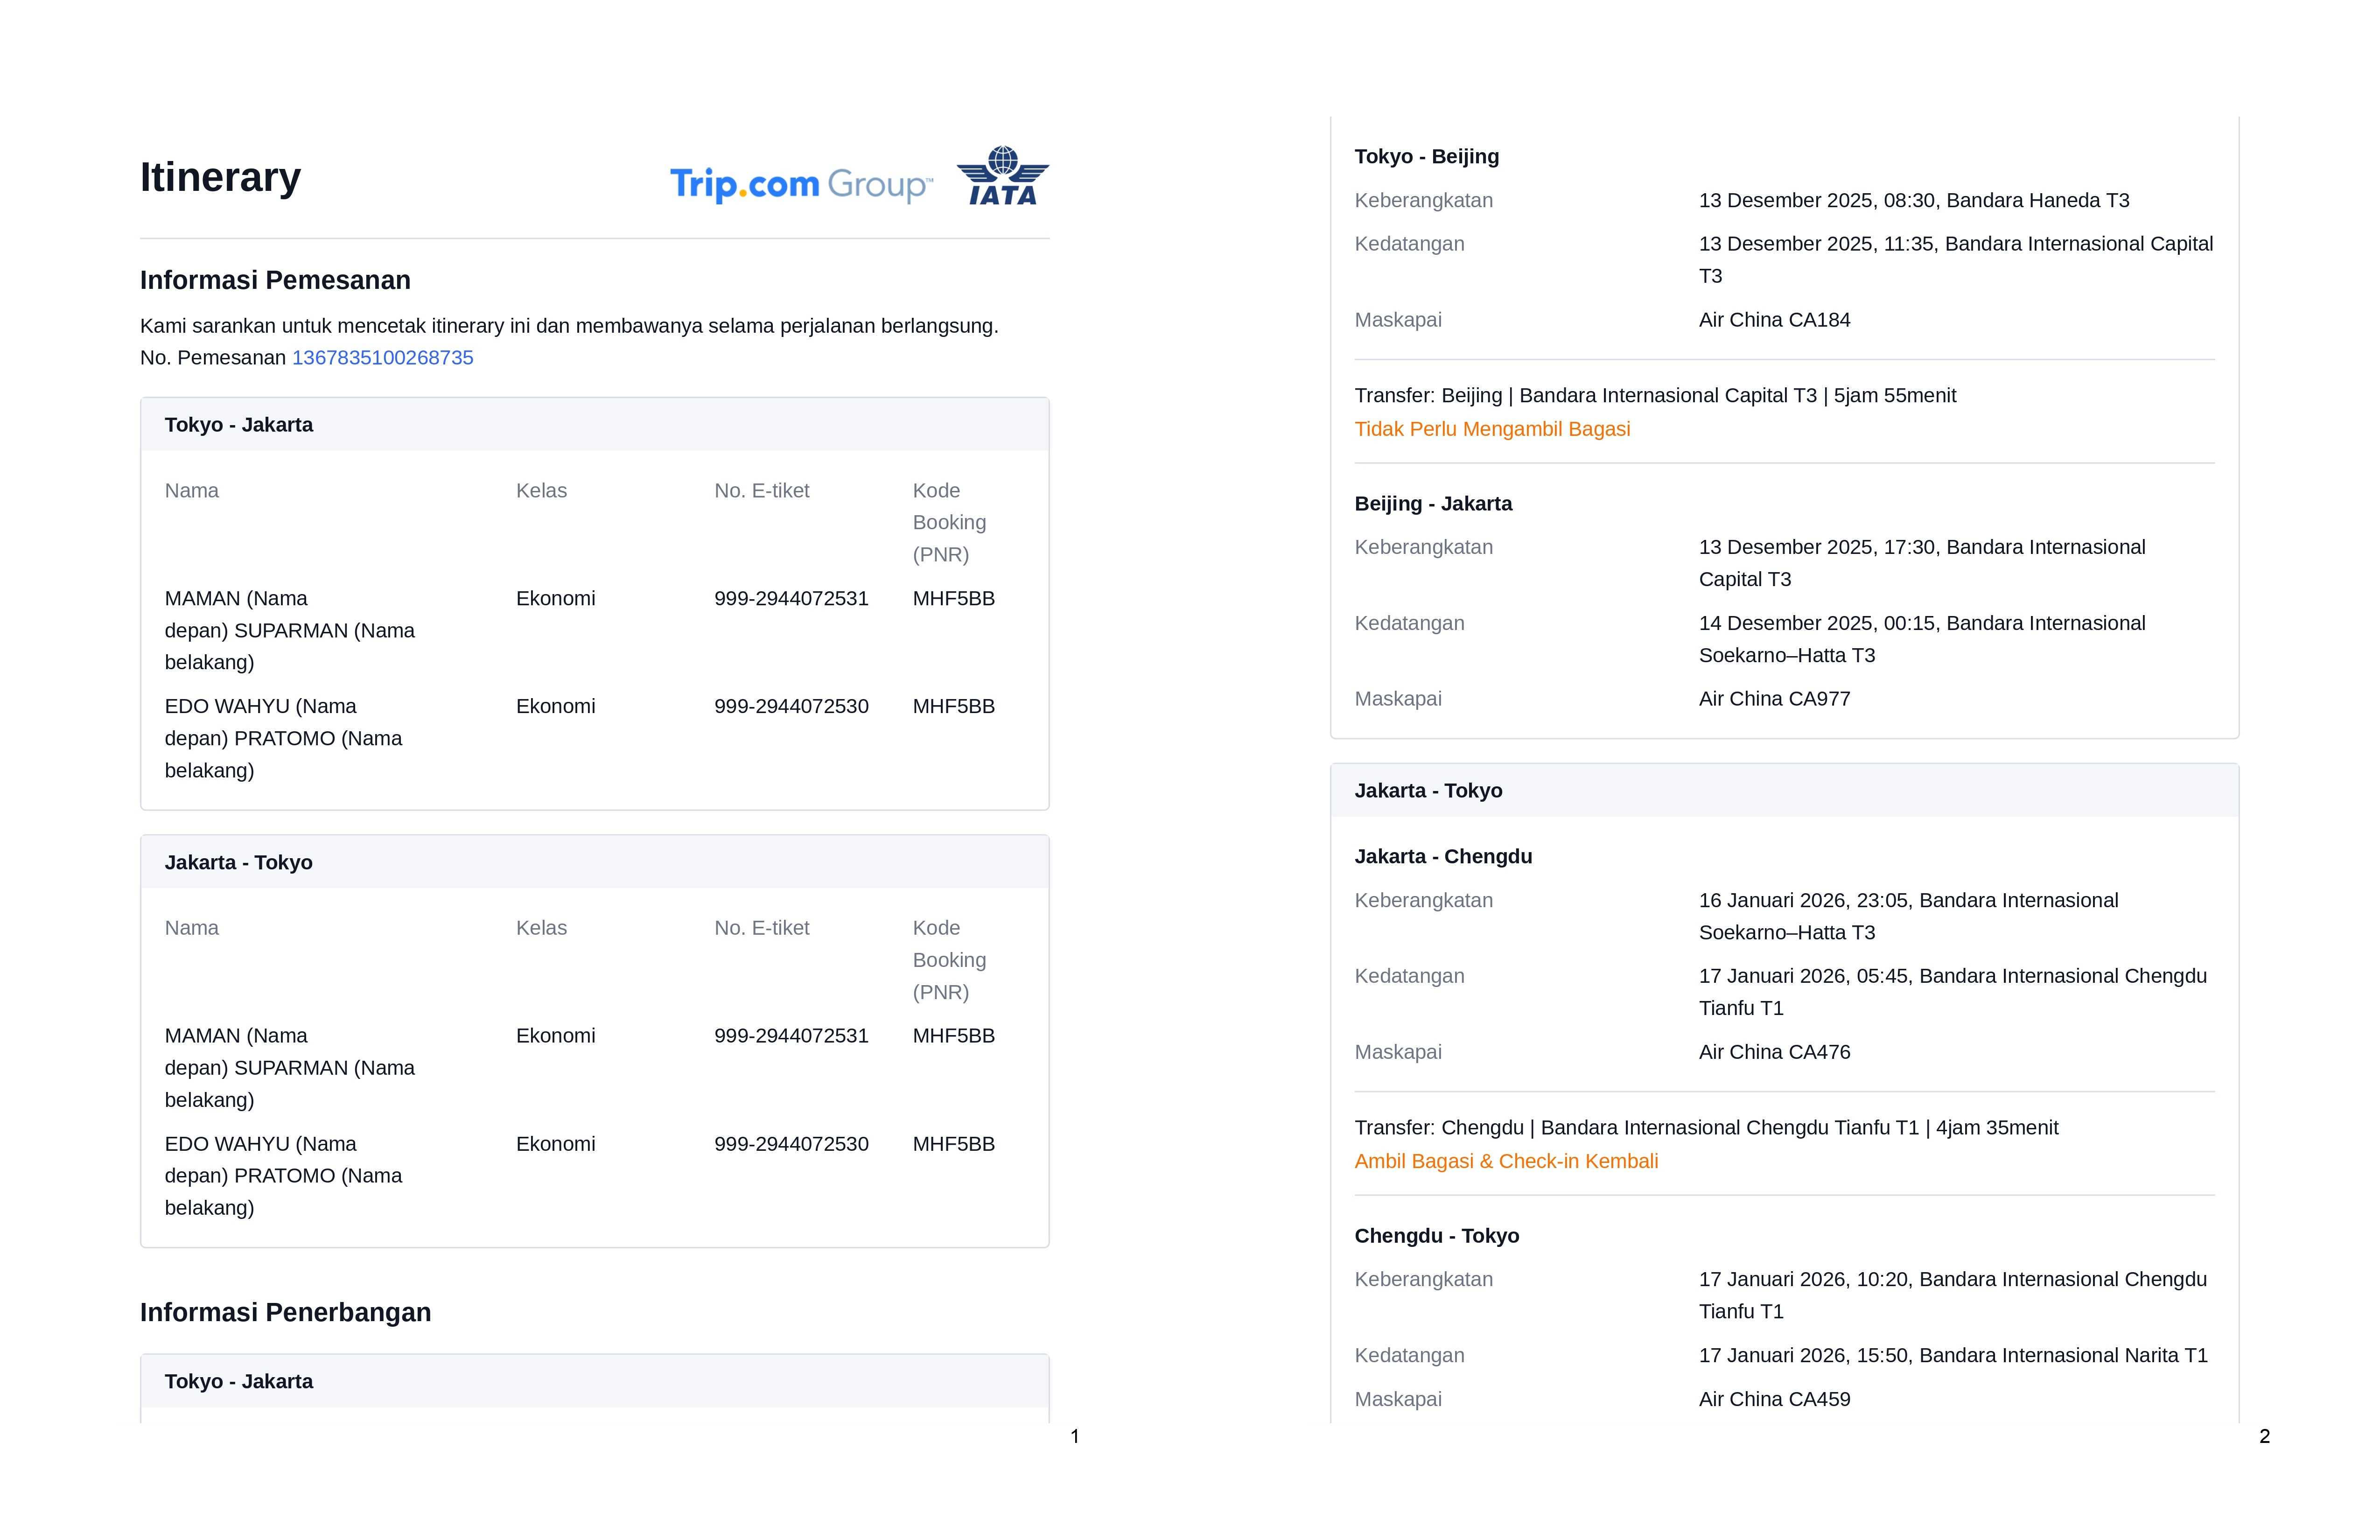Image resolution: width=2380 pixels, height=1540 pixels.
Task: Click the Beijing - Jakarta segment title
Action: (x=1433, y=504)
